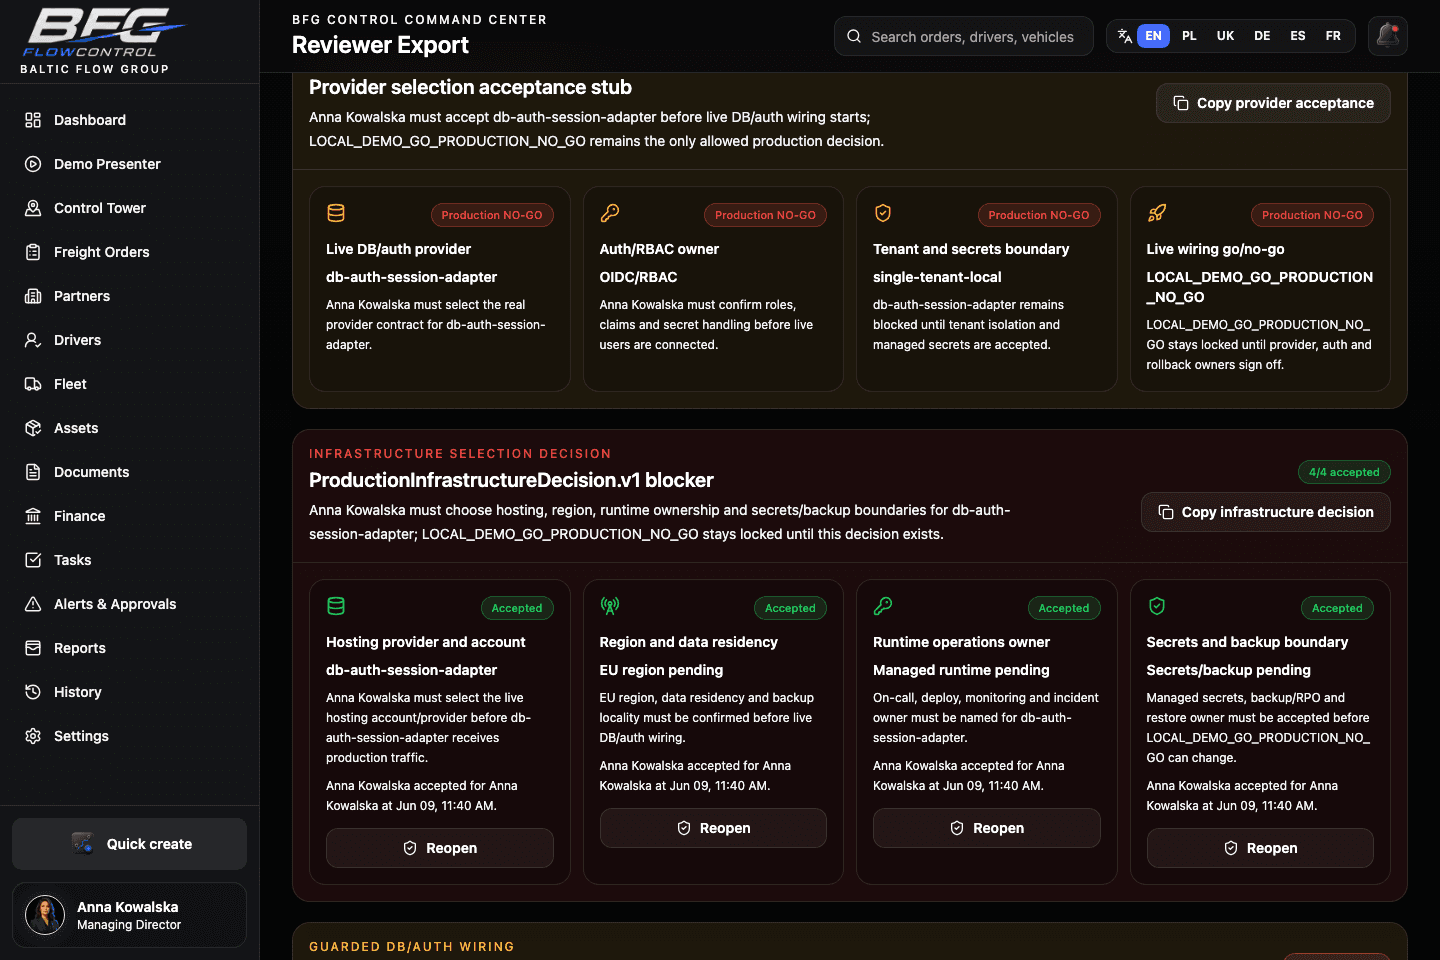Switch language to DE
1440x960 pixels.
click(1262, 36)
